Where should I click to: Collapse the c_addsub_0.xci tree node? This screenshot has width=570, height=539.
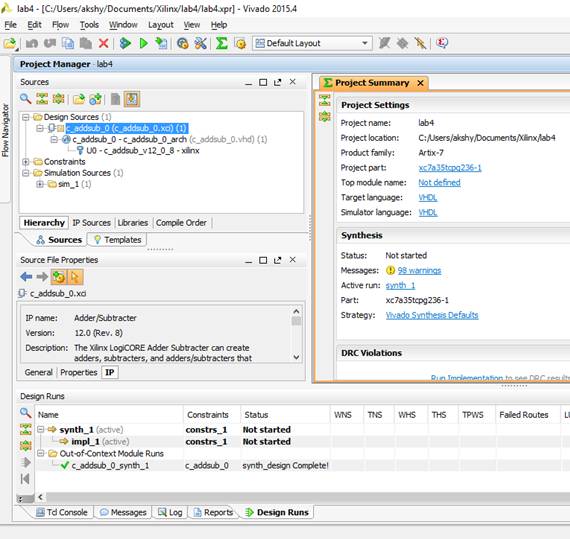tap(40, 128)
